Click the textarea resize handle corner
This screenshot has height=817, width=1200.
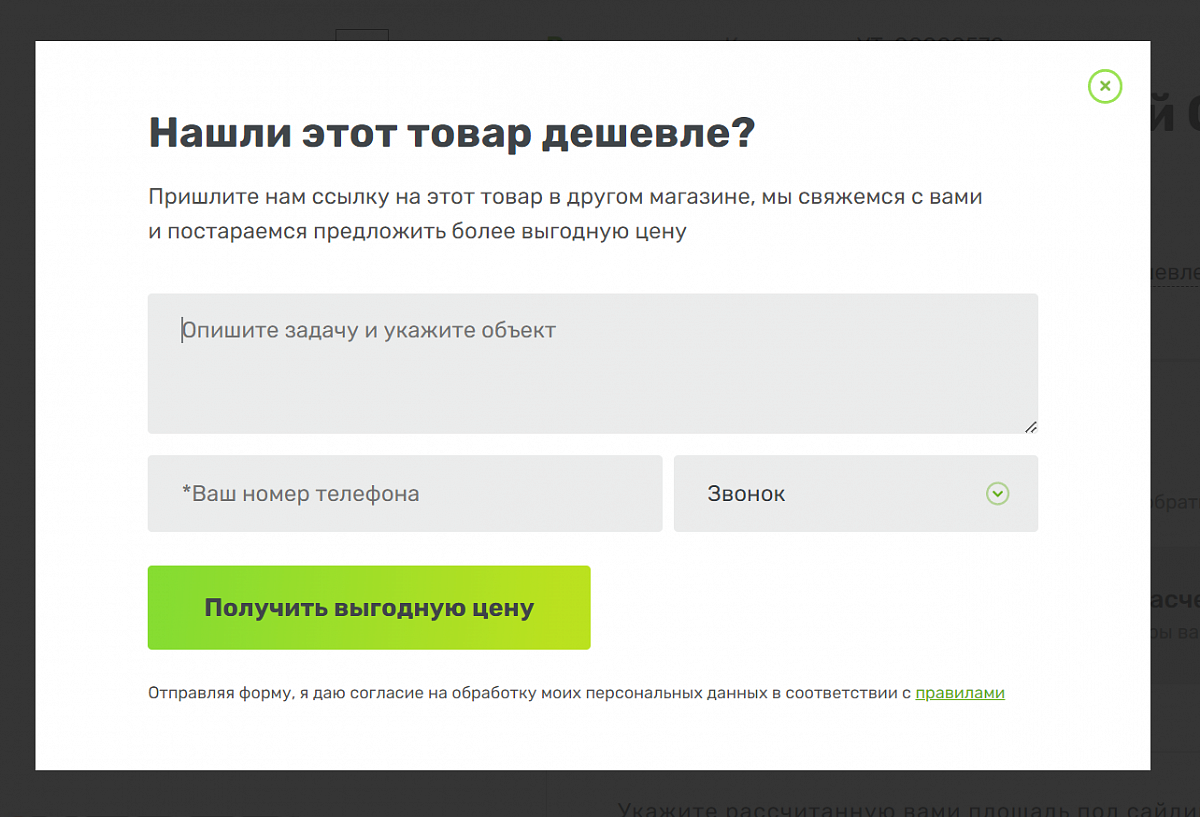click(1030, 426)
